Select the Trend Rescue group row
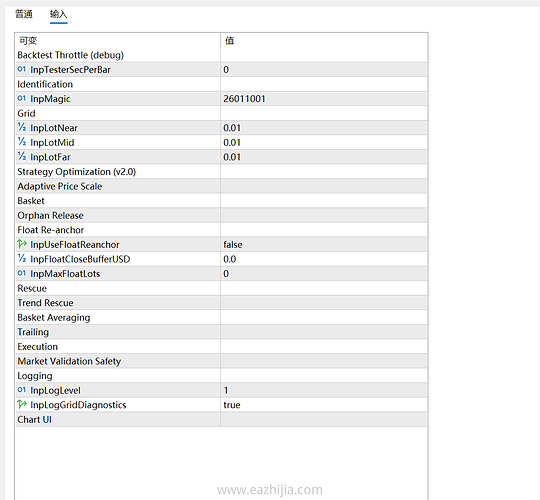Viewport: 540px width, 500px height. tap(221, 303)
